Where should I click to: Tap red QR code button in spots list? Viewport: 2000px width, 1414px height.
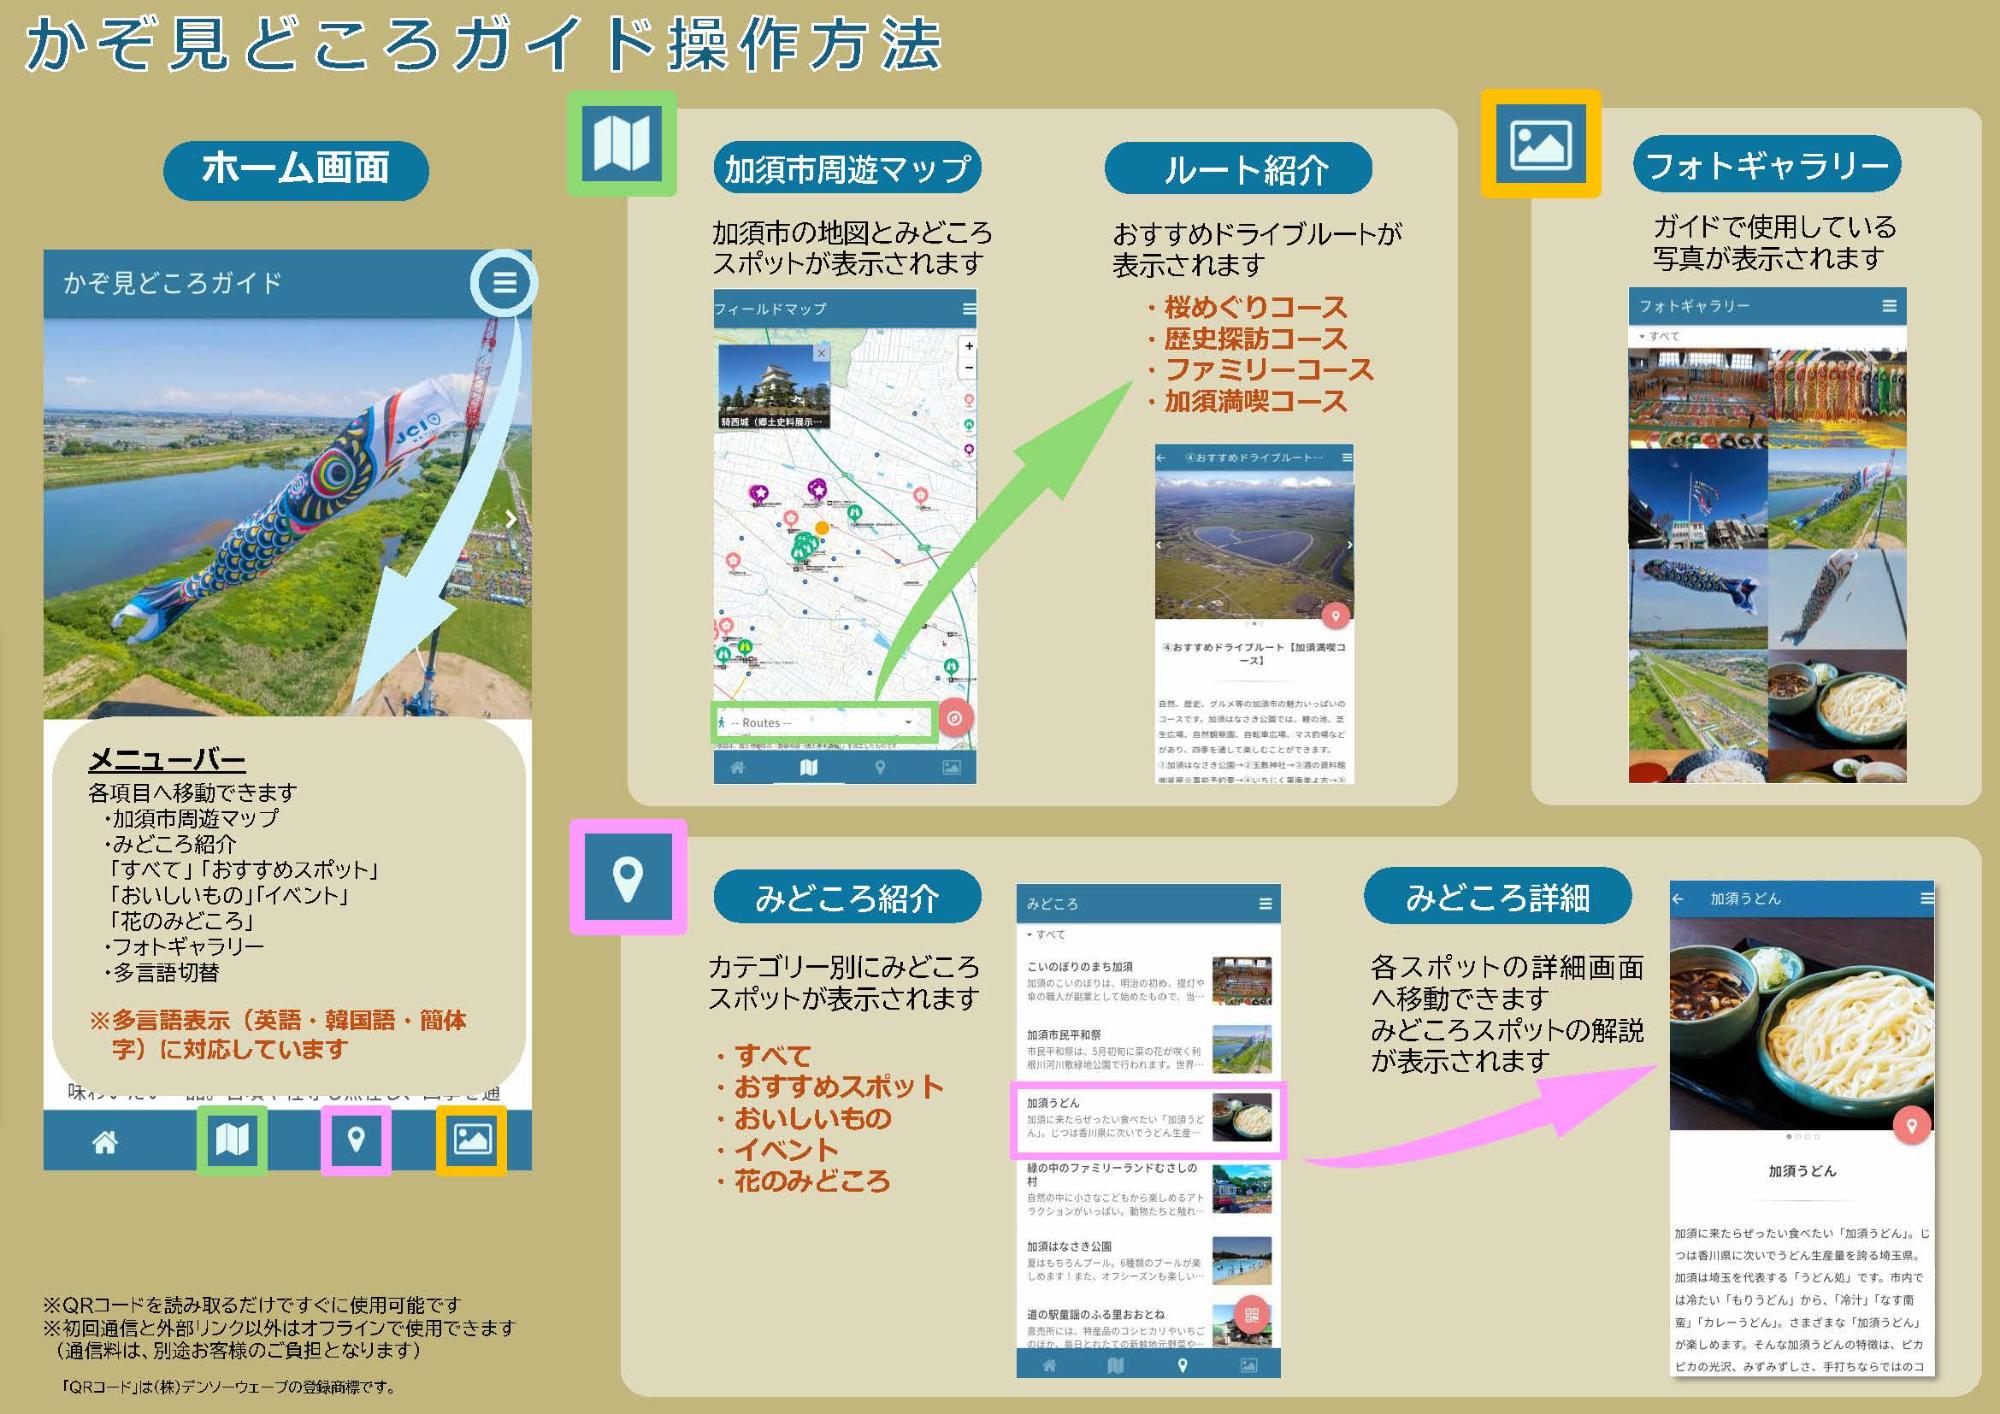coord(1251,1314)
